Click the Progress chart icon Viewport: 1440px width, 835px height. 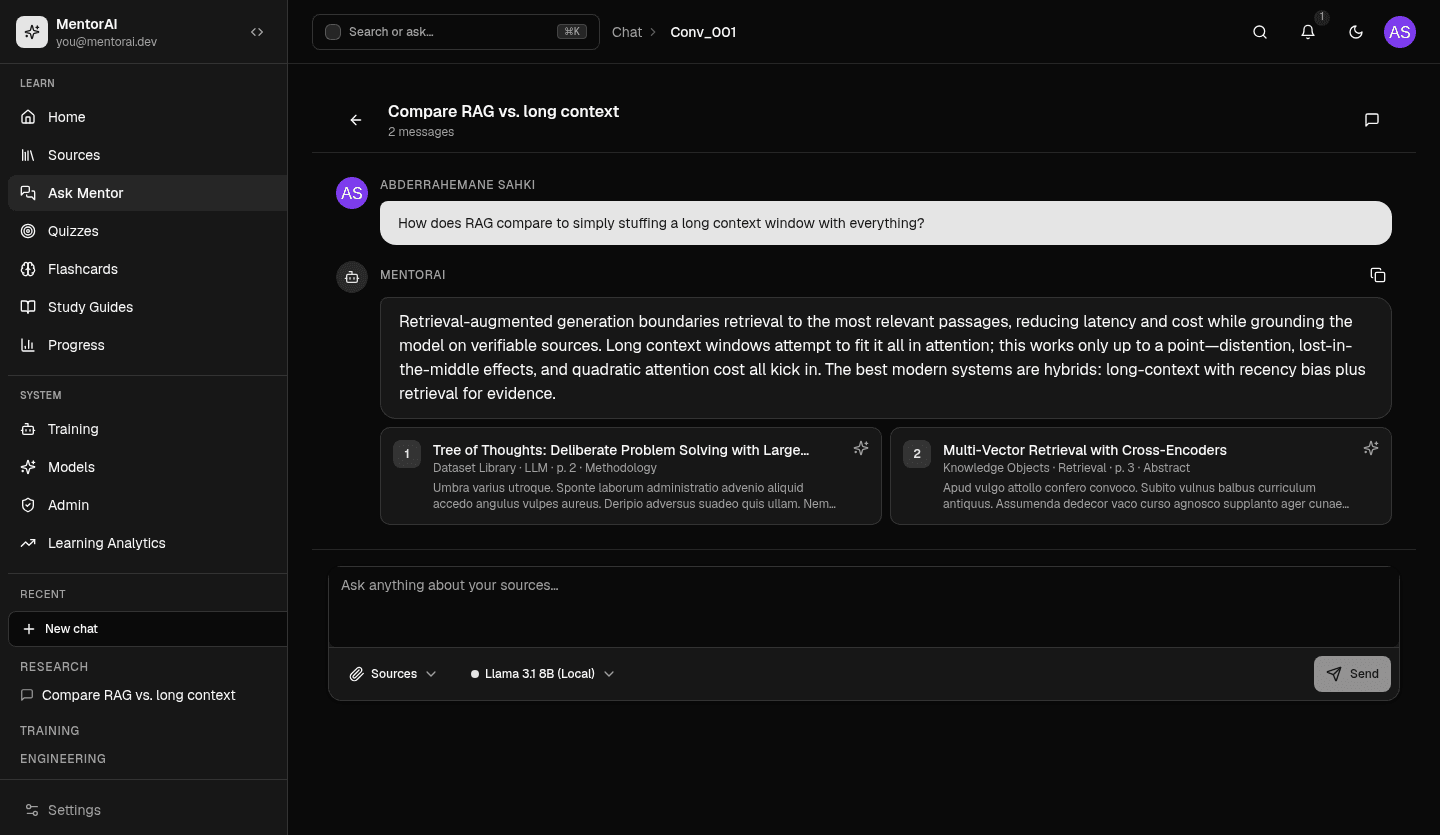(x=28, y=345)
